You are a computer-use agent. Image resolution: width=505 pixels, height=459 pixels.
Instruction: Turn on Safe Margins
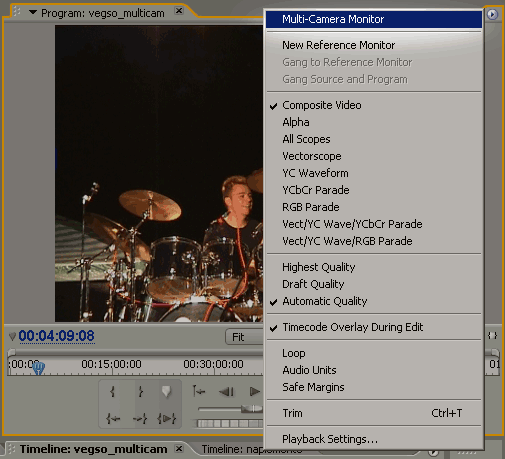(374, 387)
